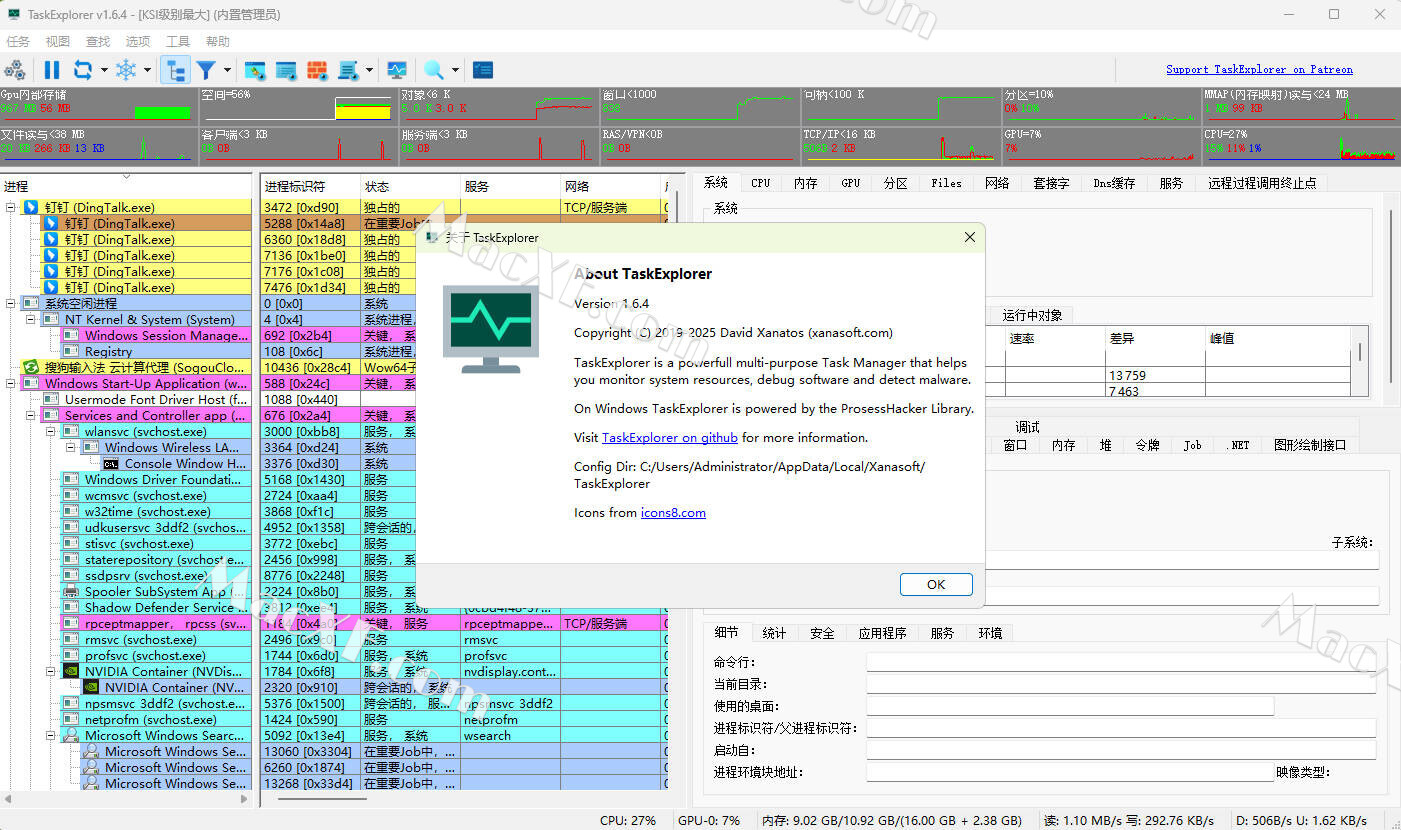Click the wsearch service cell
The image size is (1401, 830).
[x=510, y=736]
